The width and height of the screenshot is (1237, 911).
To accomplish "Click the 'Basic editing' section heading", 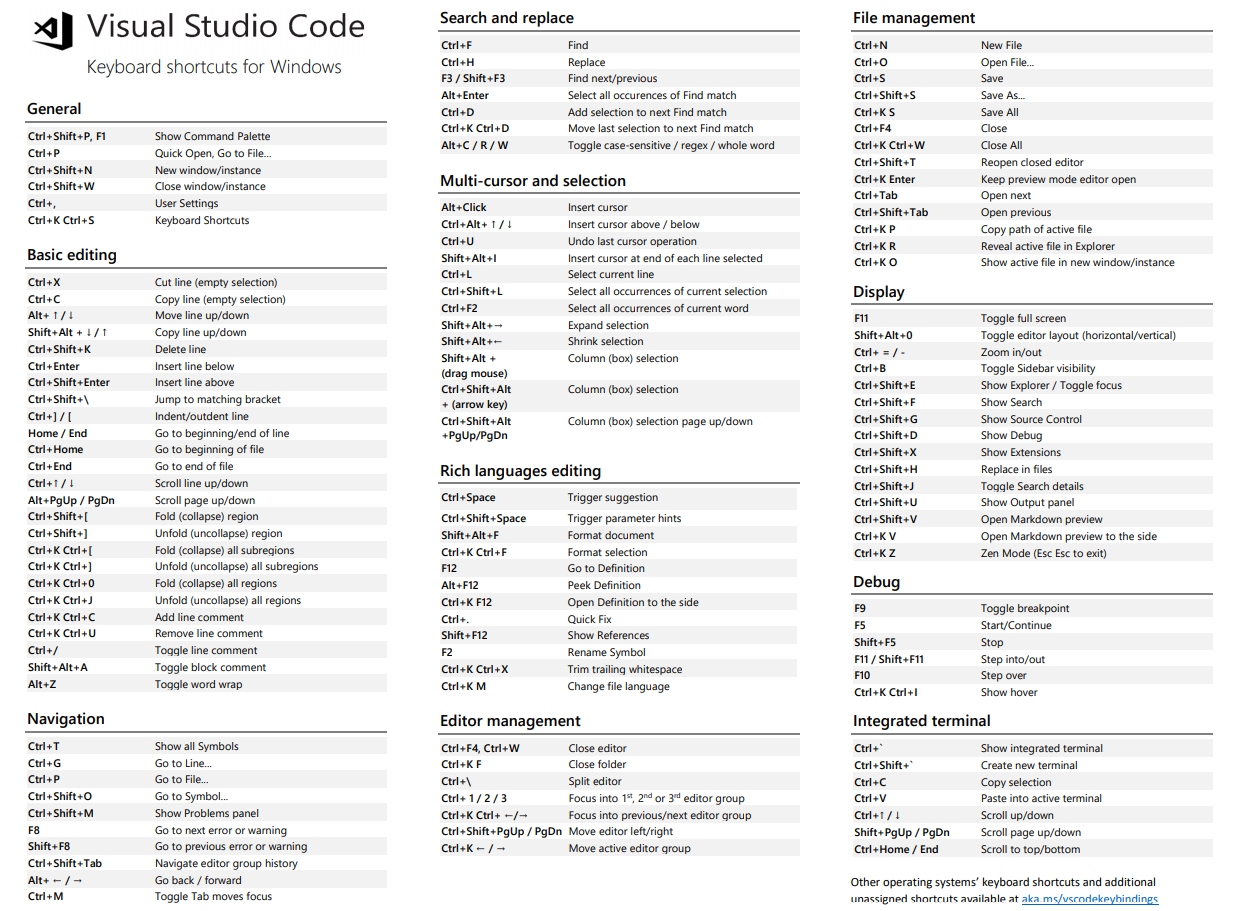I will pyautogui.click(x=72, y=255).
